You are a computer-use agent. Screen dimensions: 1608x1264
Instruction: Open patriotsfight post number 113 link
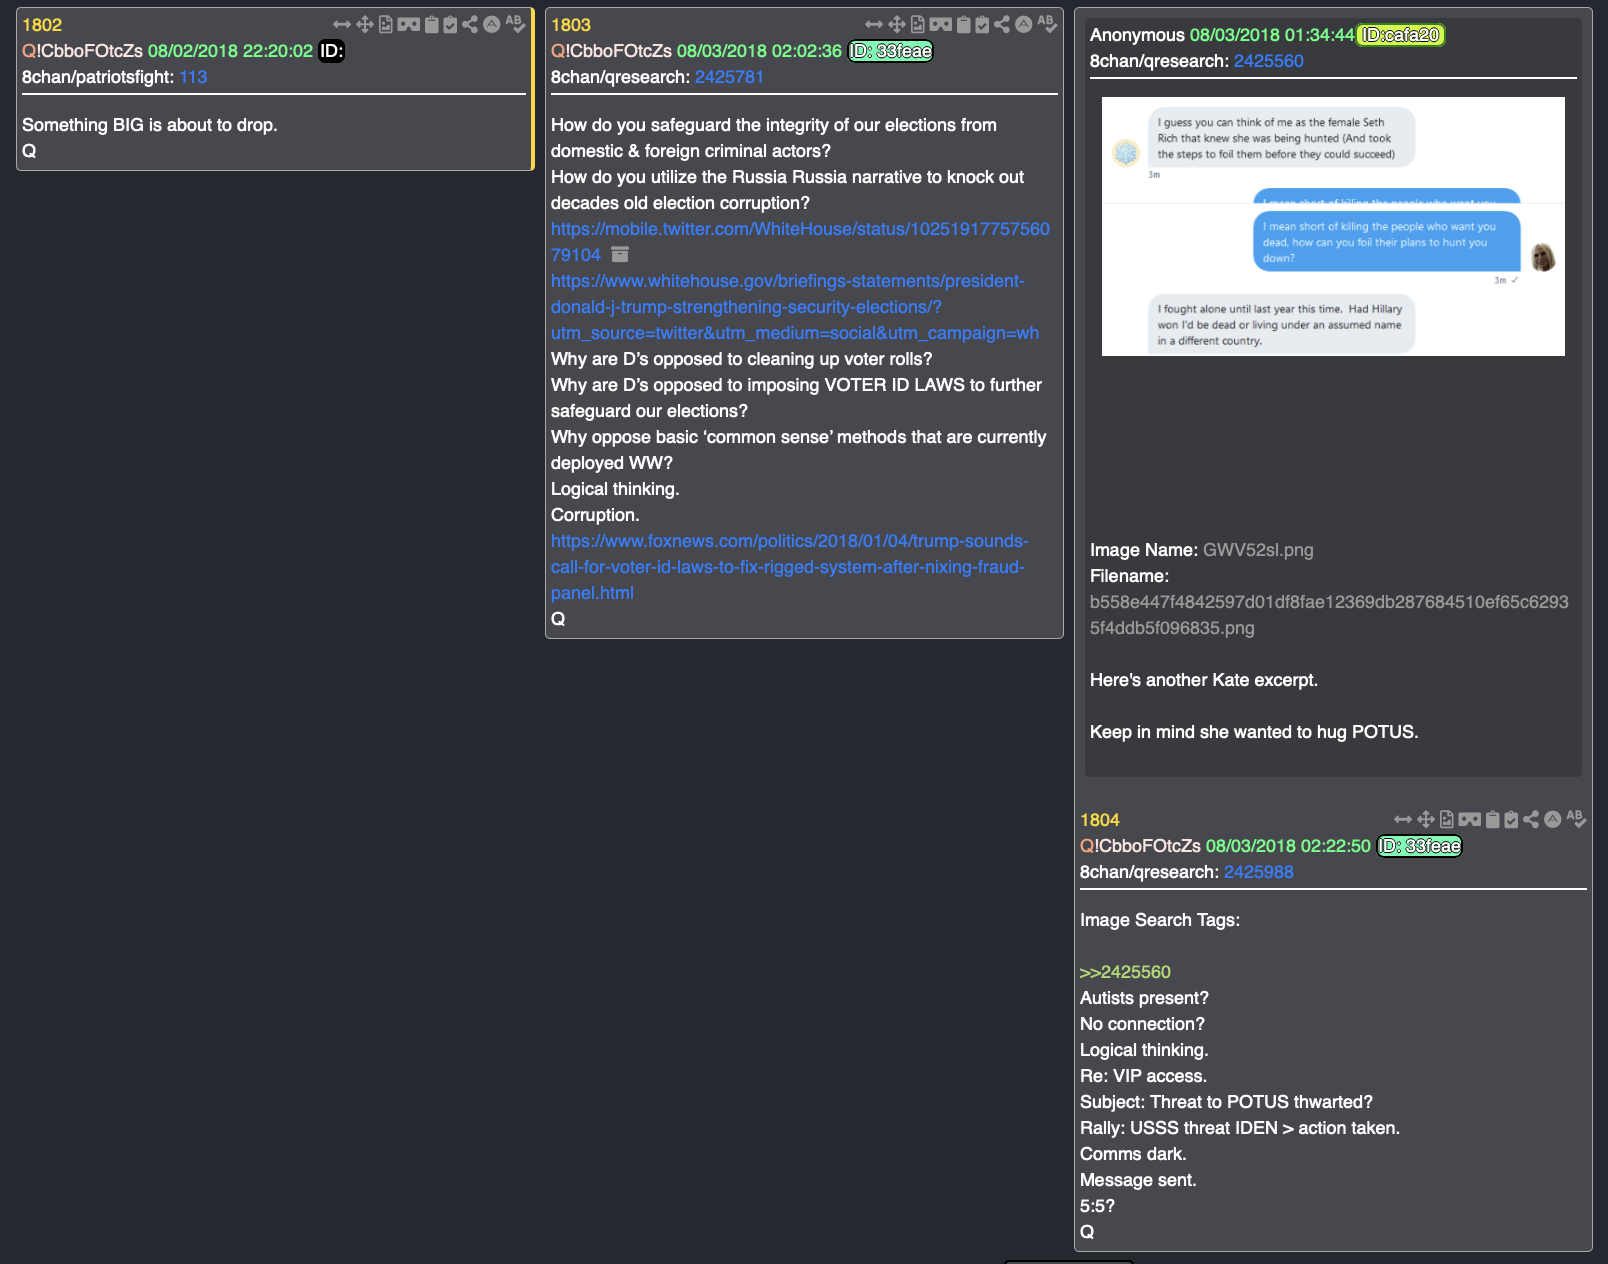[193, 77]
